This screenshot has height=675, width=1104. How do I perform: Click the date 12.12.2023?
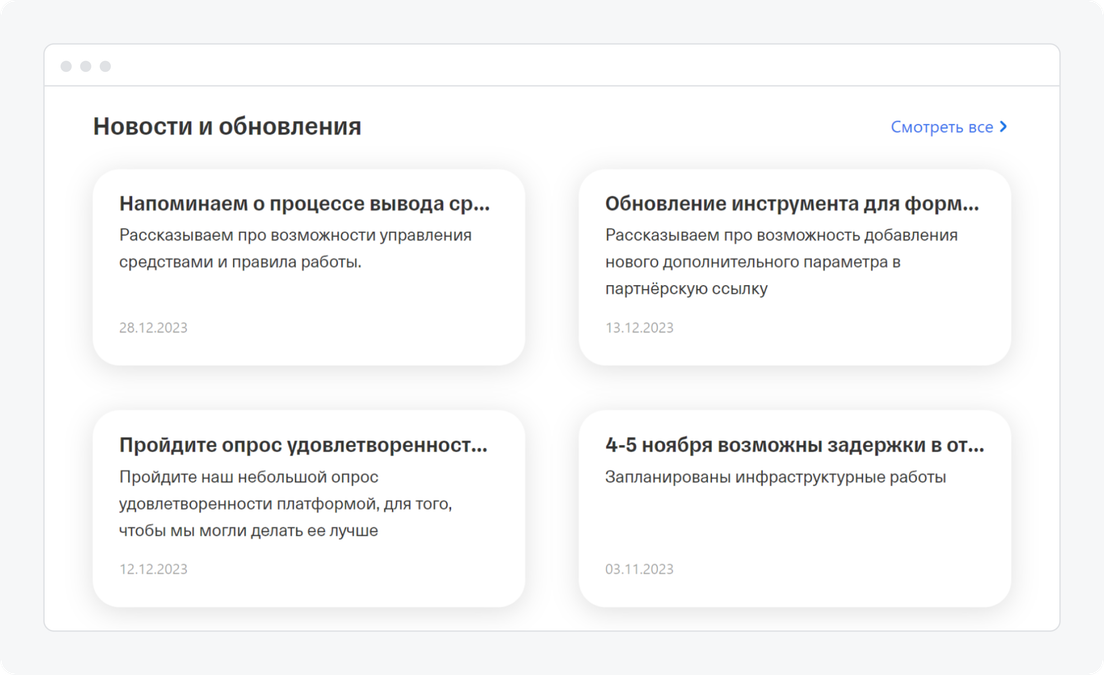pyautogui.click(x=153, y=569)
